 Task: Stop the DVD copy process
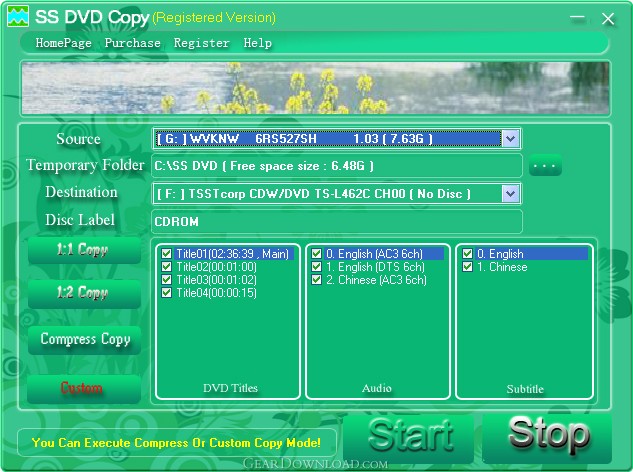[547, 438]
